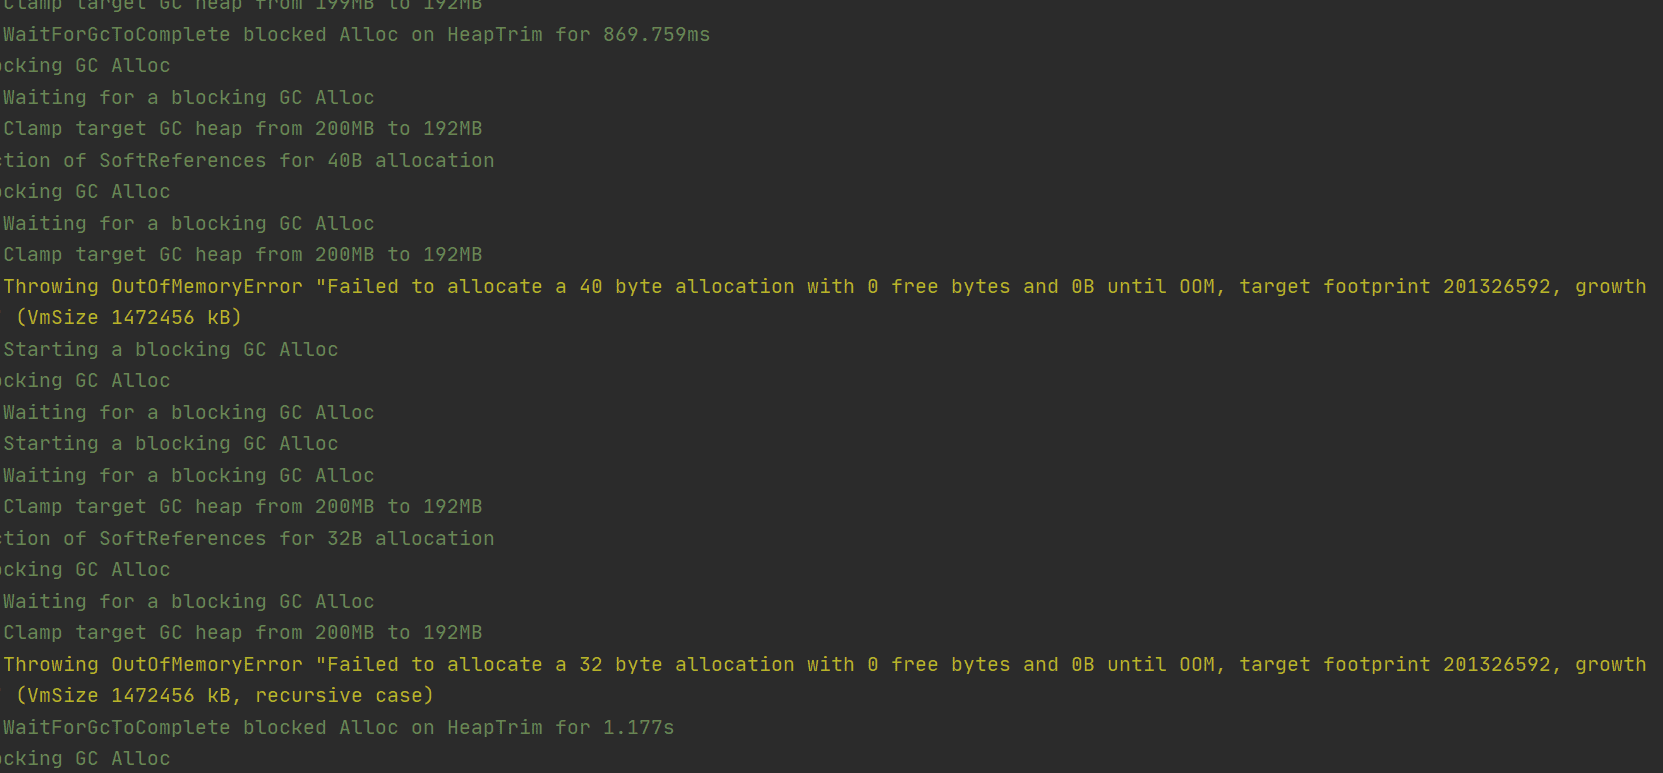
Task: Click GC Alloc line directly below 869.759ms line
Action: tap(85, 66)
